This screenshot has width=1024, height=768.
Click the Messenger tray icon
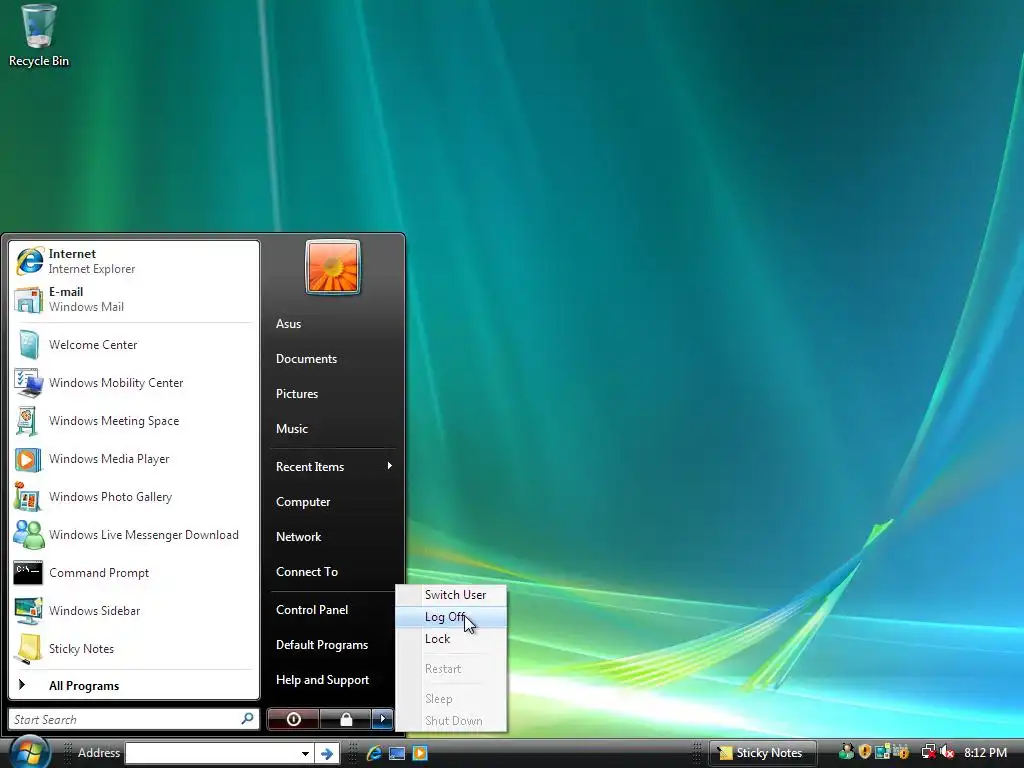tap(846, 752)
